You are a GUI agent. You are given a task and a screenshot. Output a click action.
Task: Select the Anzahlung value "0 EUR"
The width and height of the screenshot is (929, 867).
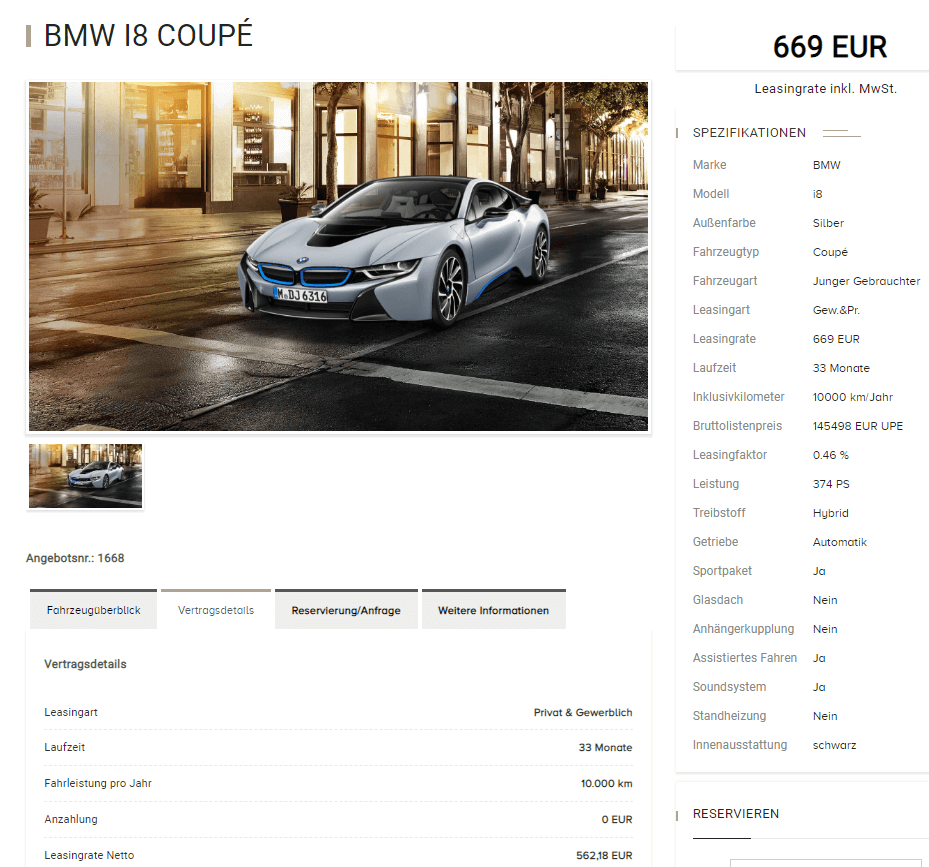click(x=617, y=820)
